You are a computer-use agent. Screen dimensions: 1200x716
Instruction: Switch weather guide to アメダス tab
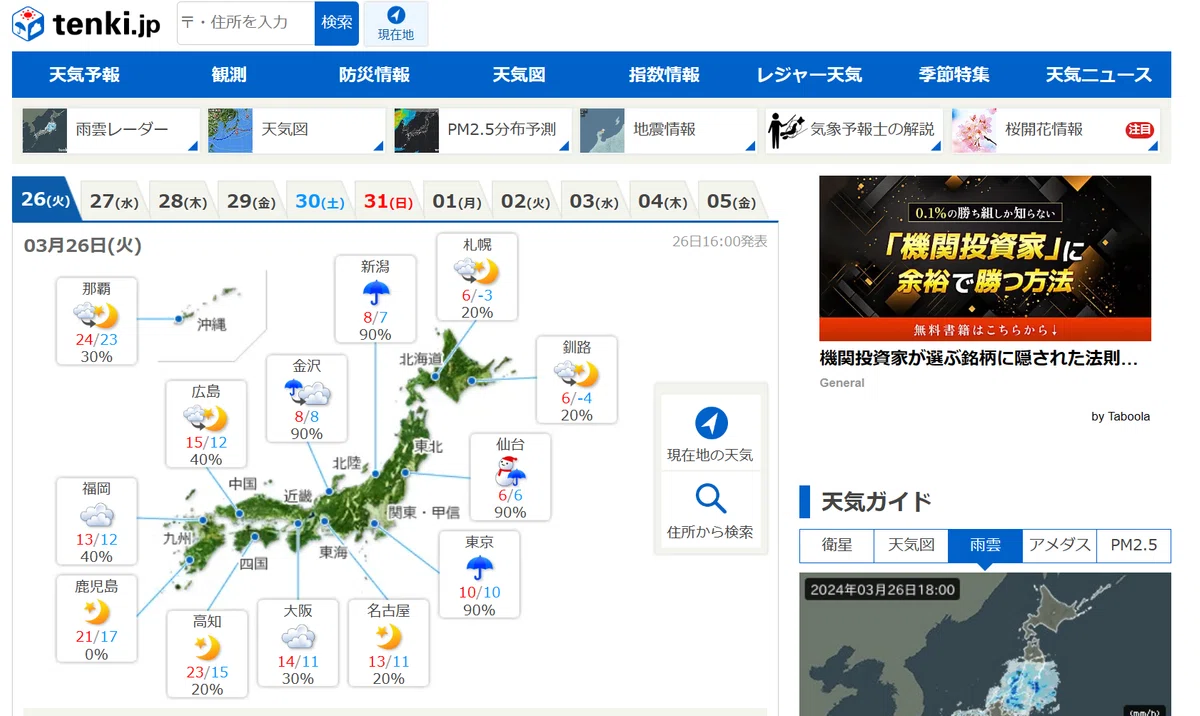coord(1060,545)
